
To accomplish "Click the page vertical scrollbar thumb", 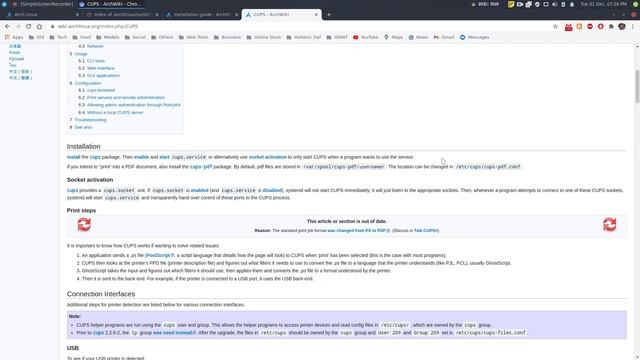I will (x=637, y=87).
